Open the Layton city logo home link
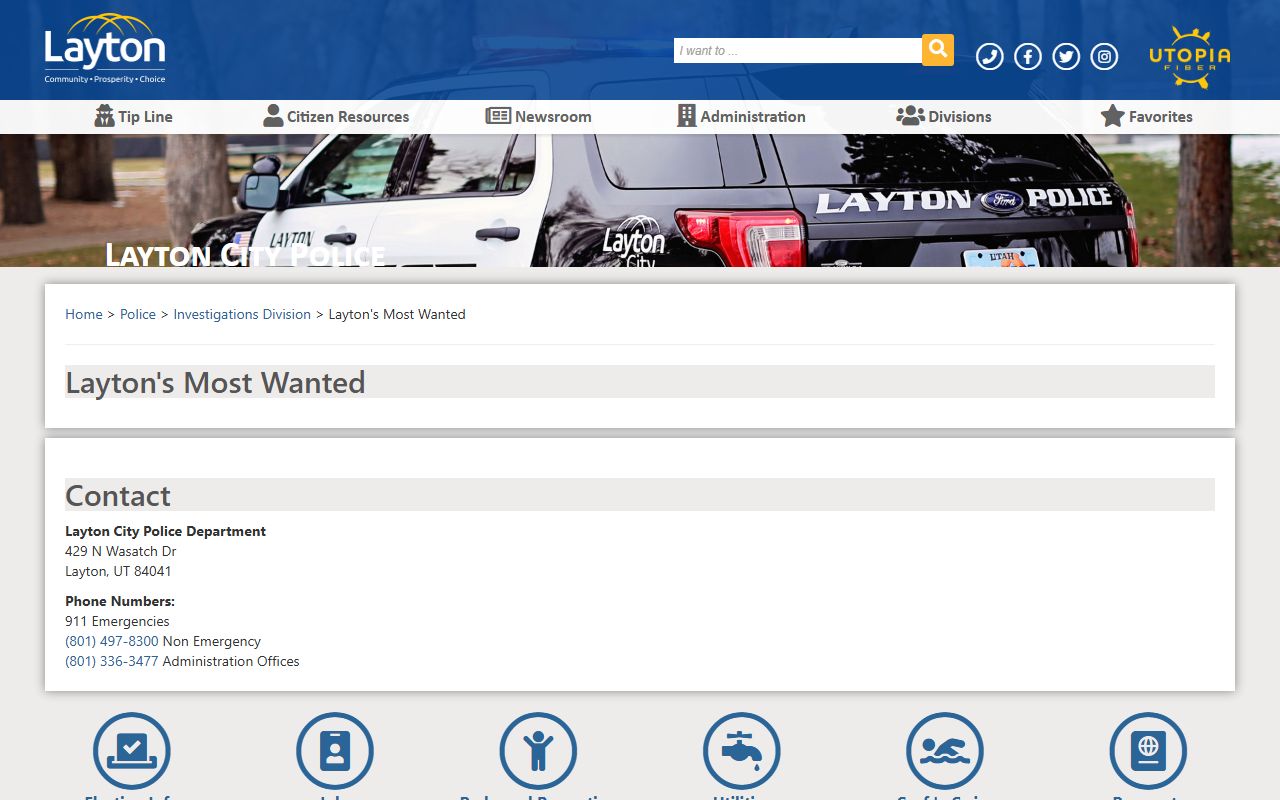Image resolution: width=1280 pixels, height=800 pixels. pos(105,48)
